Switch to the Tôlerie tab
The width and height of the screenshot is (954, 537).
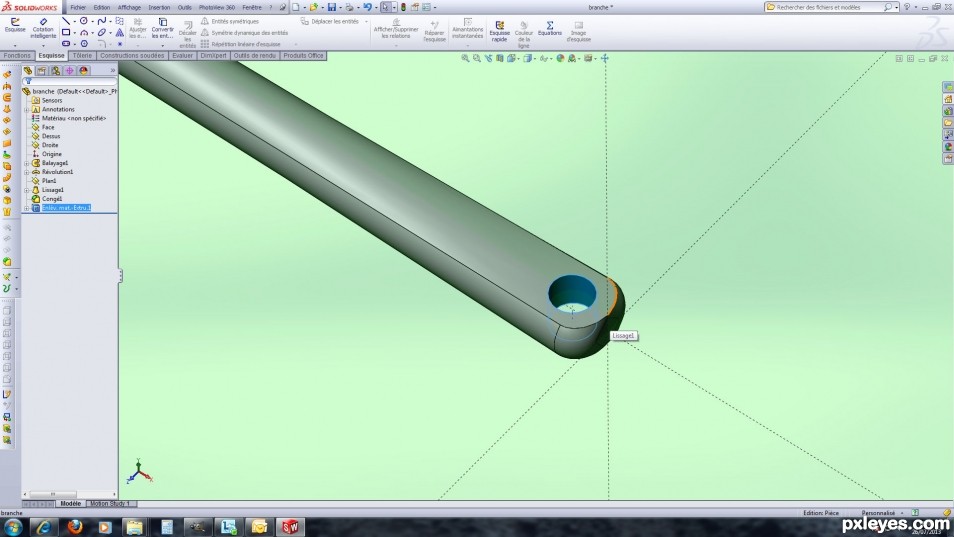tap(82, 55)
